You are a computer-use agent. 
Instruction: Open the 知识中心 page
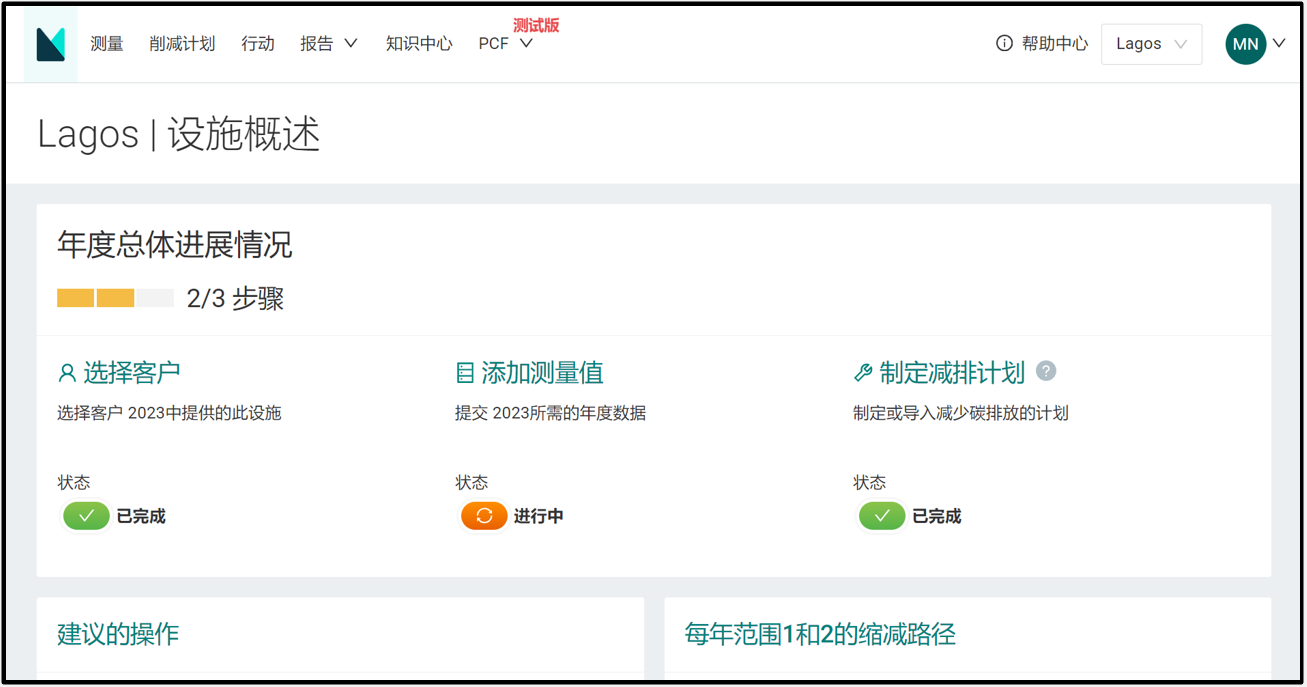coord(419,44)
